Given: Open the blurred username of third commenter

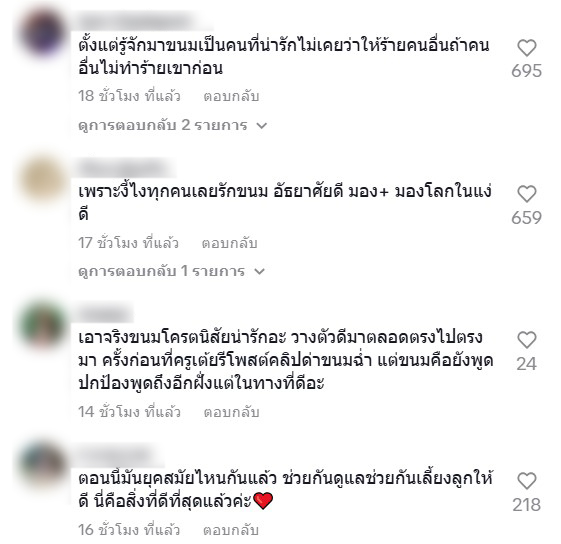Looking at the screenshot, I should (x=104, y=314).
